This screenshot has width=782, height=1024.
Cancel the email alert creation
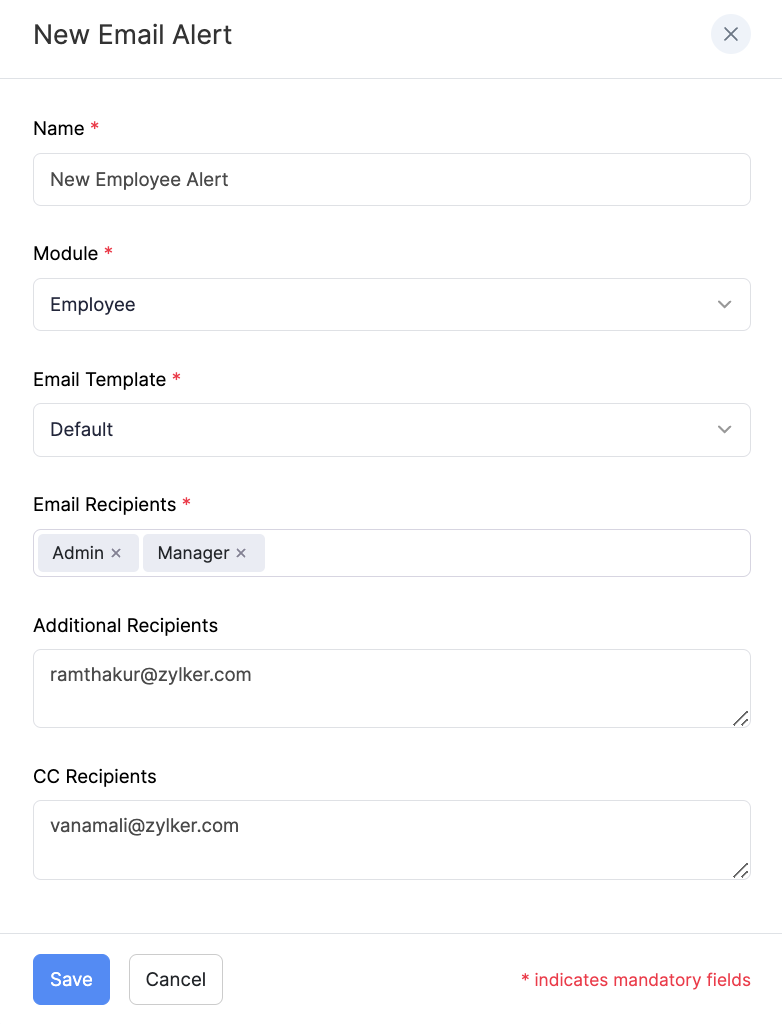(176, 979)
